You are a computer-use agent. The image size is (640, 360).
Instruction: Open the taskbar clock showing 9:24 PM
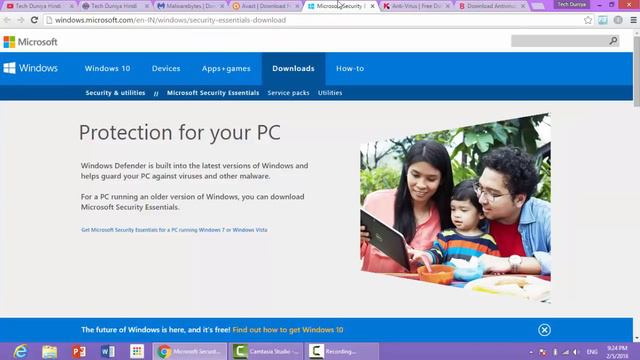click(617, 352)
